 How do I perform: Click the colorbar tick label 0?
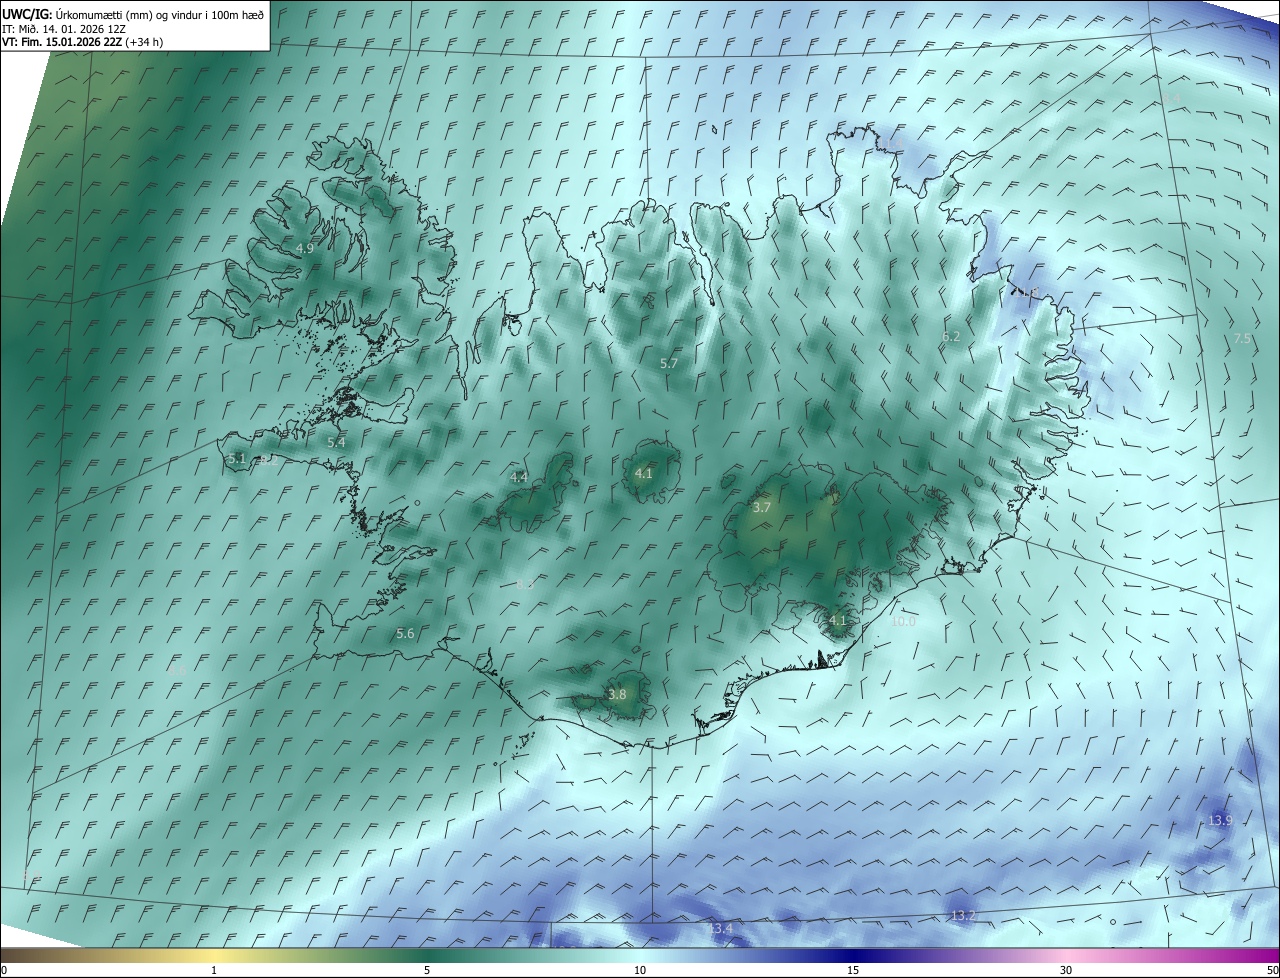coord(4,971)
